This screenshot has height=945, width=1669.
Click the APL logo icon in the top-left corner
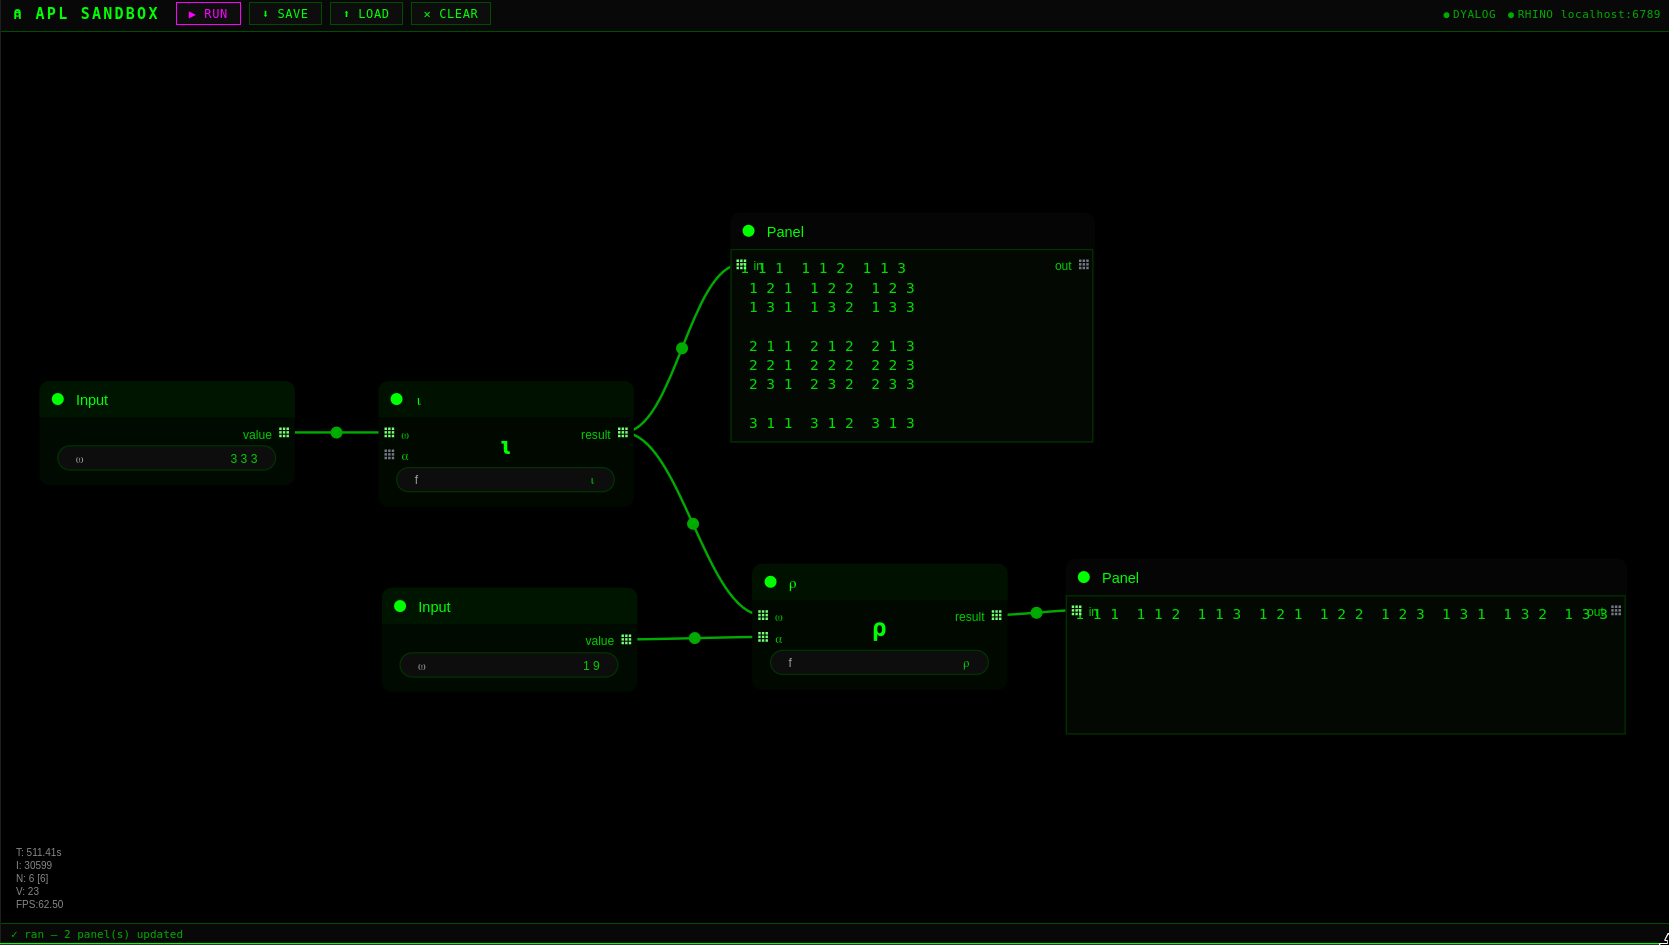pos(16,14)
